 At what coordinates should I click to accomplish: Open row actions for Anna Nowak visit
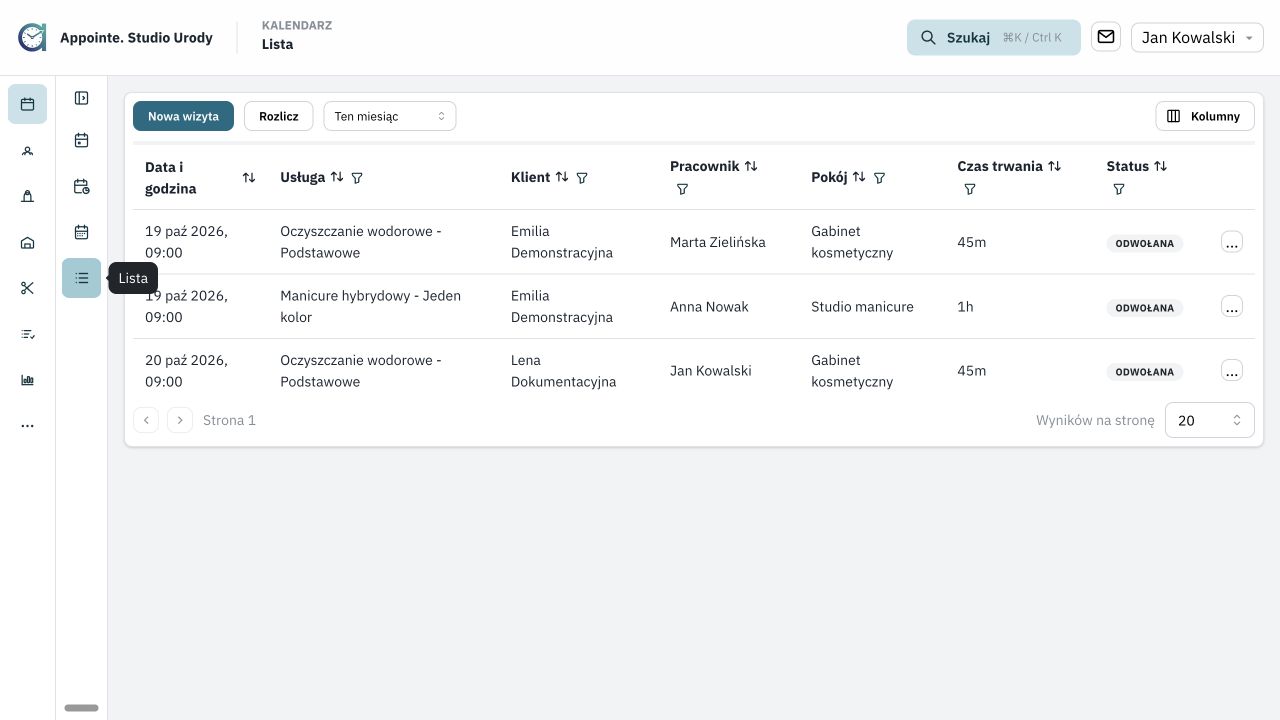click(1232, 306)
